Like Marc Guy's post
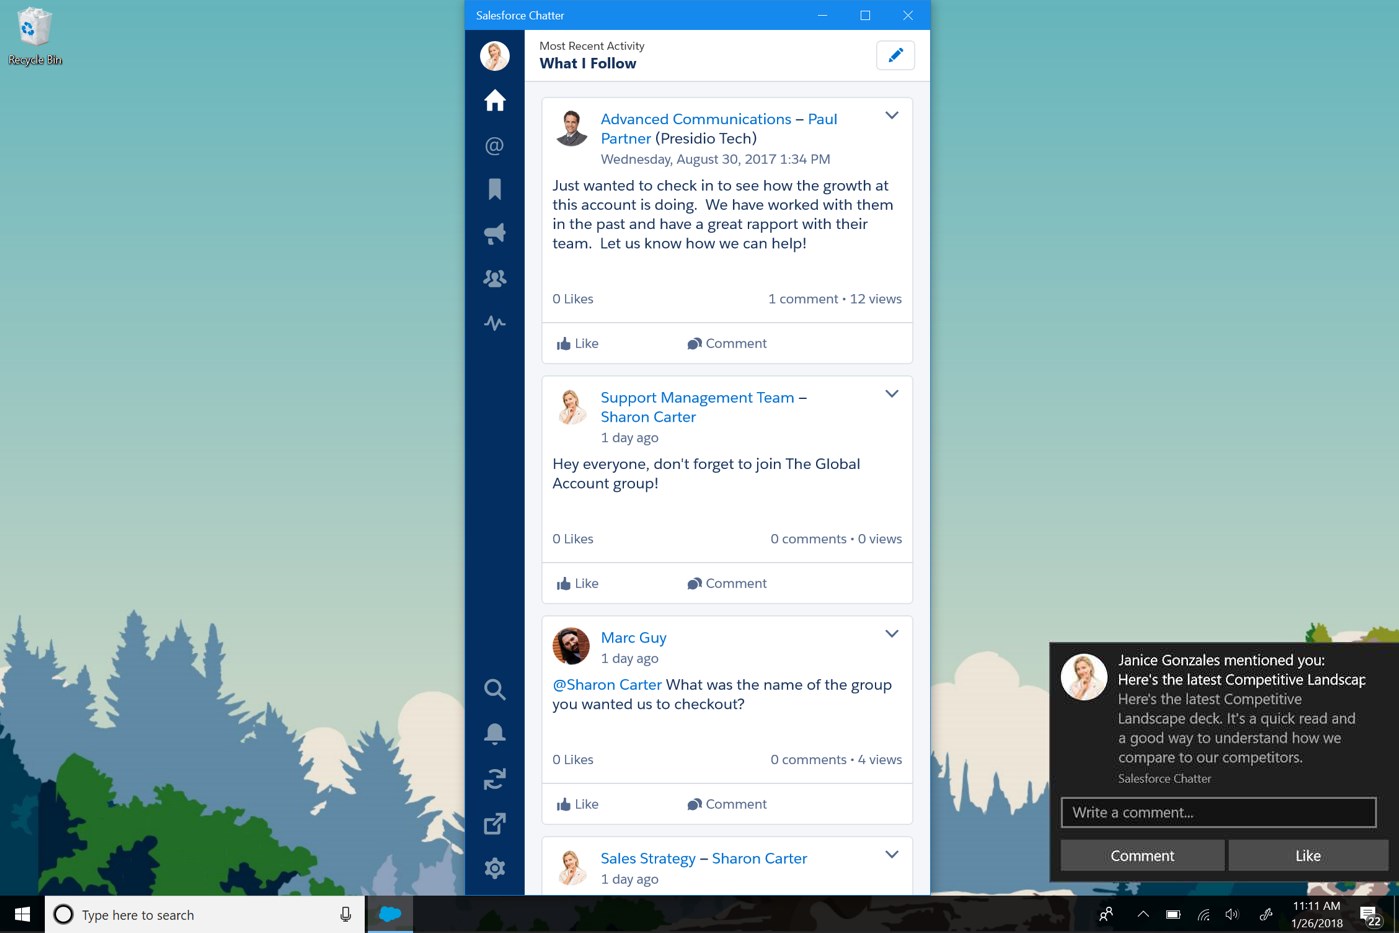Viewport: 1399px width, 933px height. 577,804
